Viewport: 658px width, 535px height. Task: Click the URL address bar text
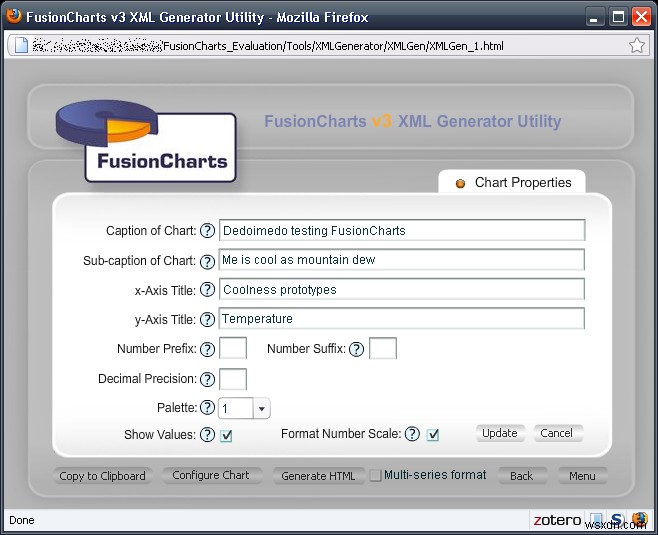(x=333, y=46)
